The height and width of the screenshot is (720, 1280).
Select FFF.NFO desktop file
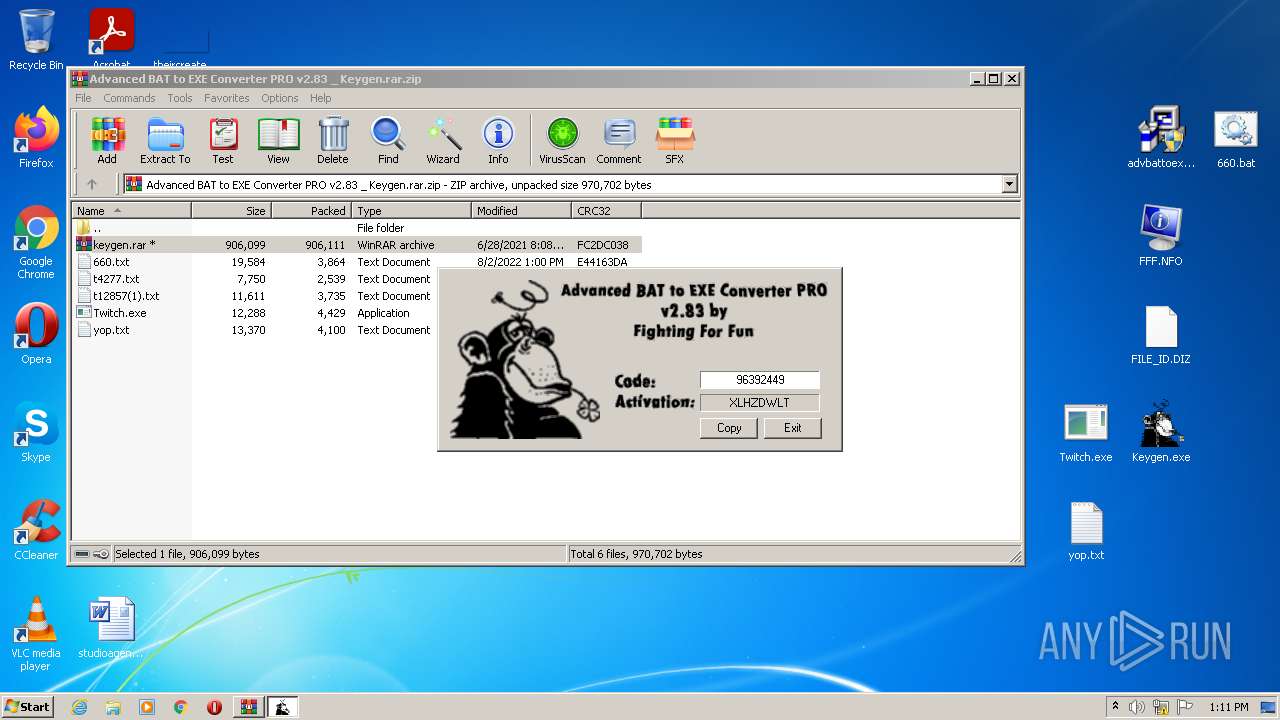tap(1161, 236)
